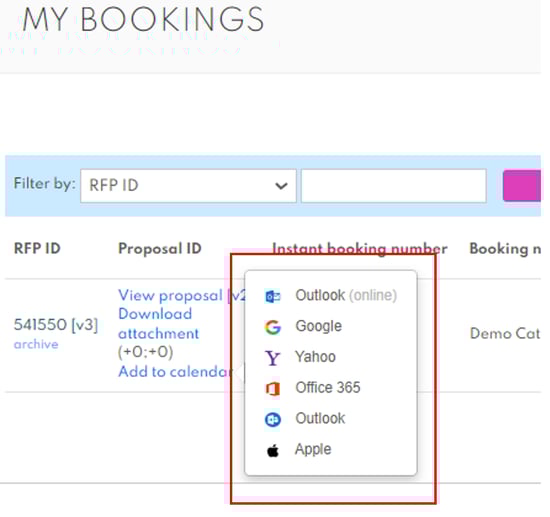
Task: Click the Office 365 icon
Action: [x=273, y=388]
